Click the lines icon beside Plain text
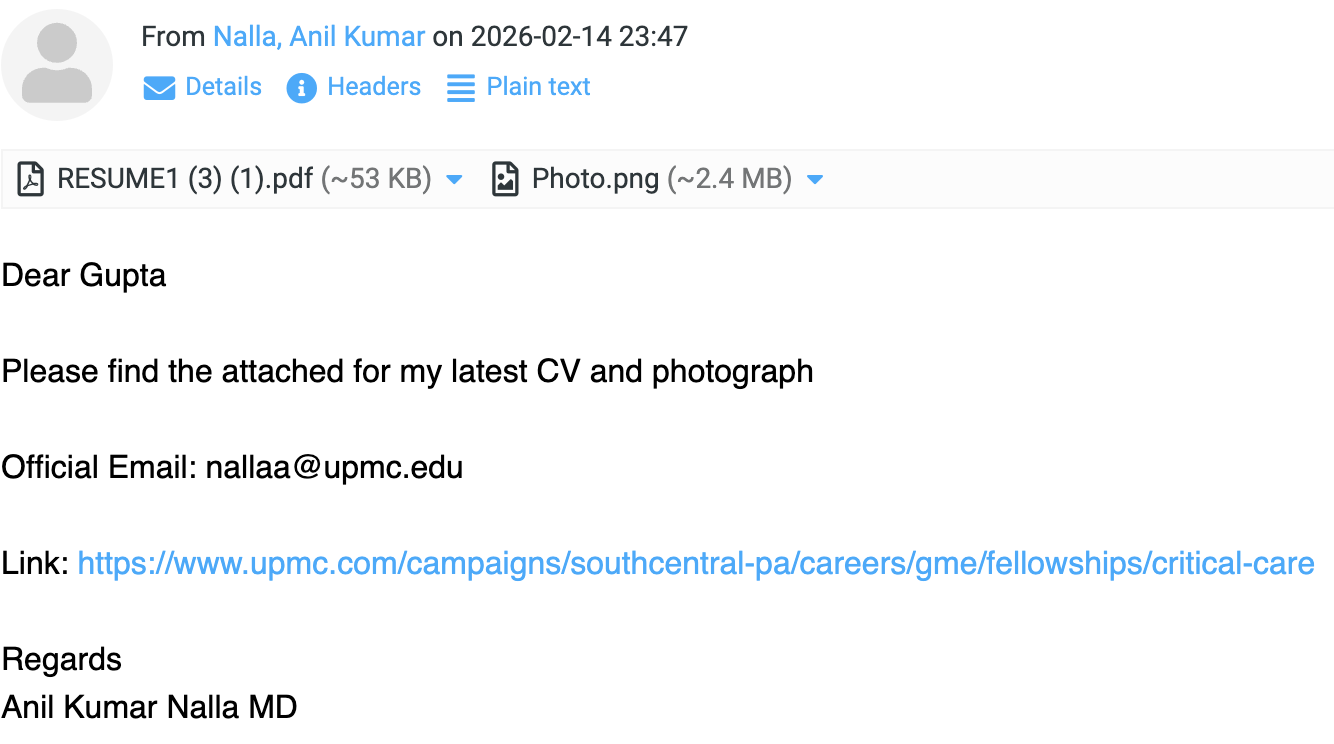This screenshot has width=1334, height=744. click(461, 88)
